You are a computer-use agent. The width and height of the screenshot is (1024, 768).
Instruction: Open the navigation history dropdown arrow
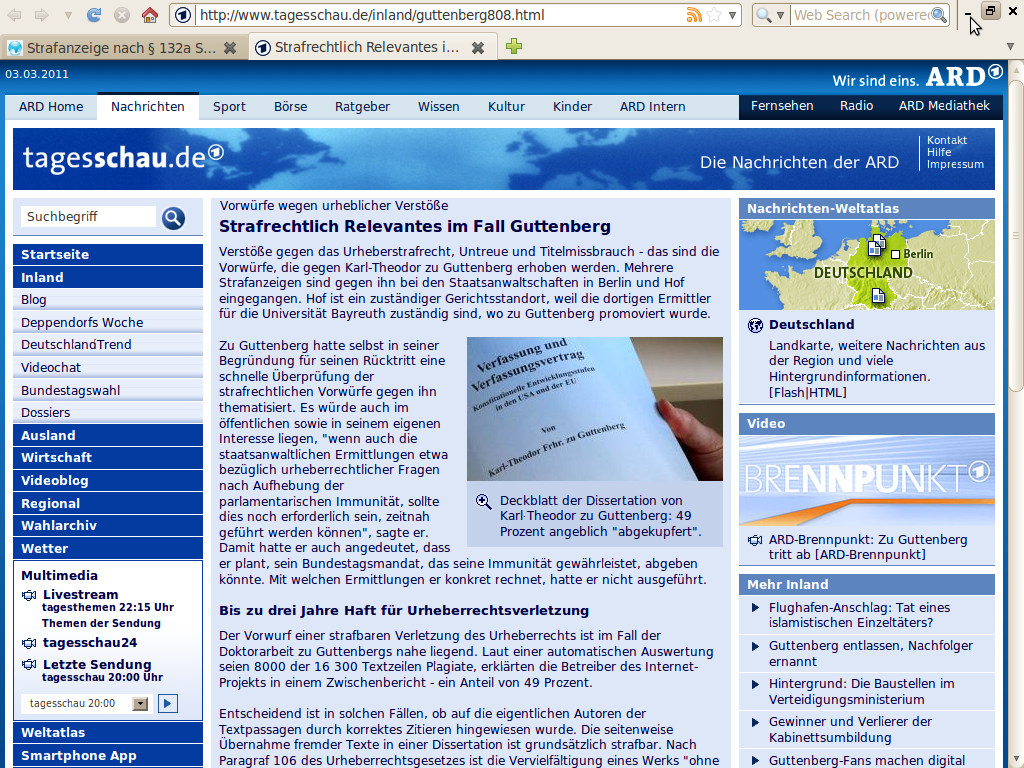tap(68, 15)
